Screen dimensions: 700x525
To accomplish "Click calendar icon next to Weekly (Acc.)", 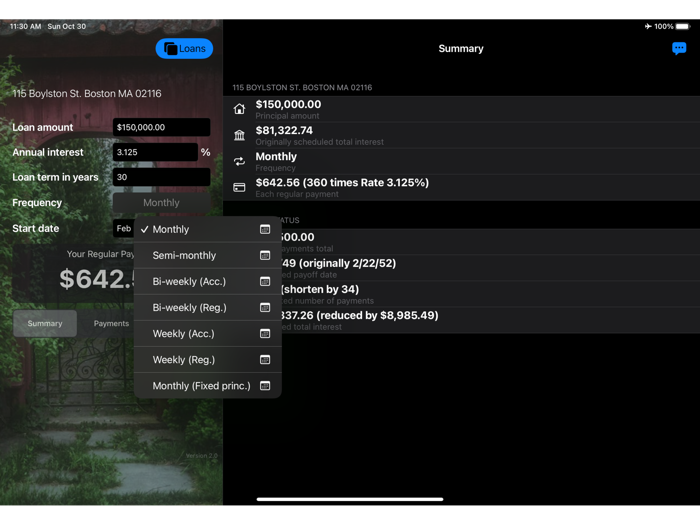I will coord(265,333).
